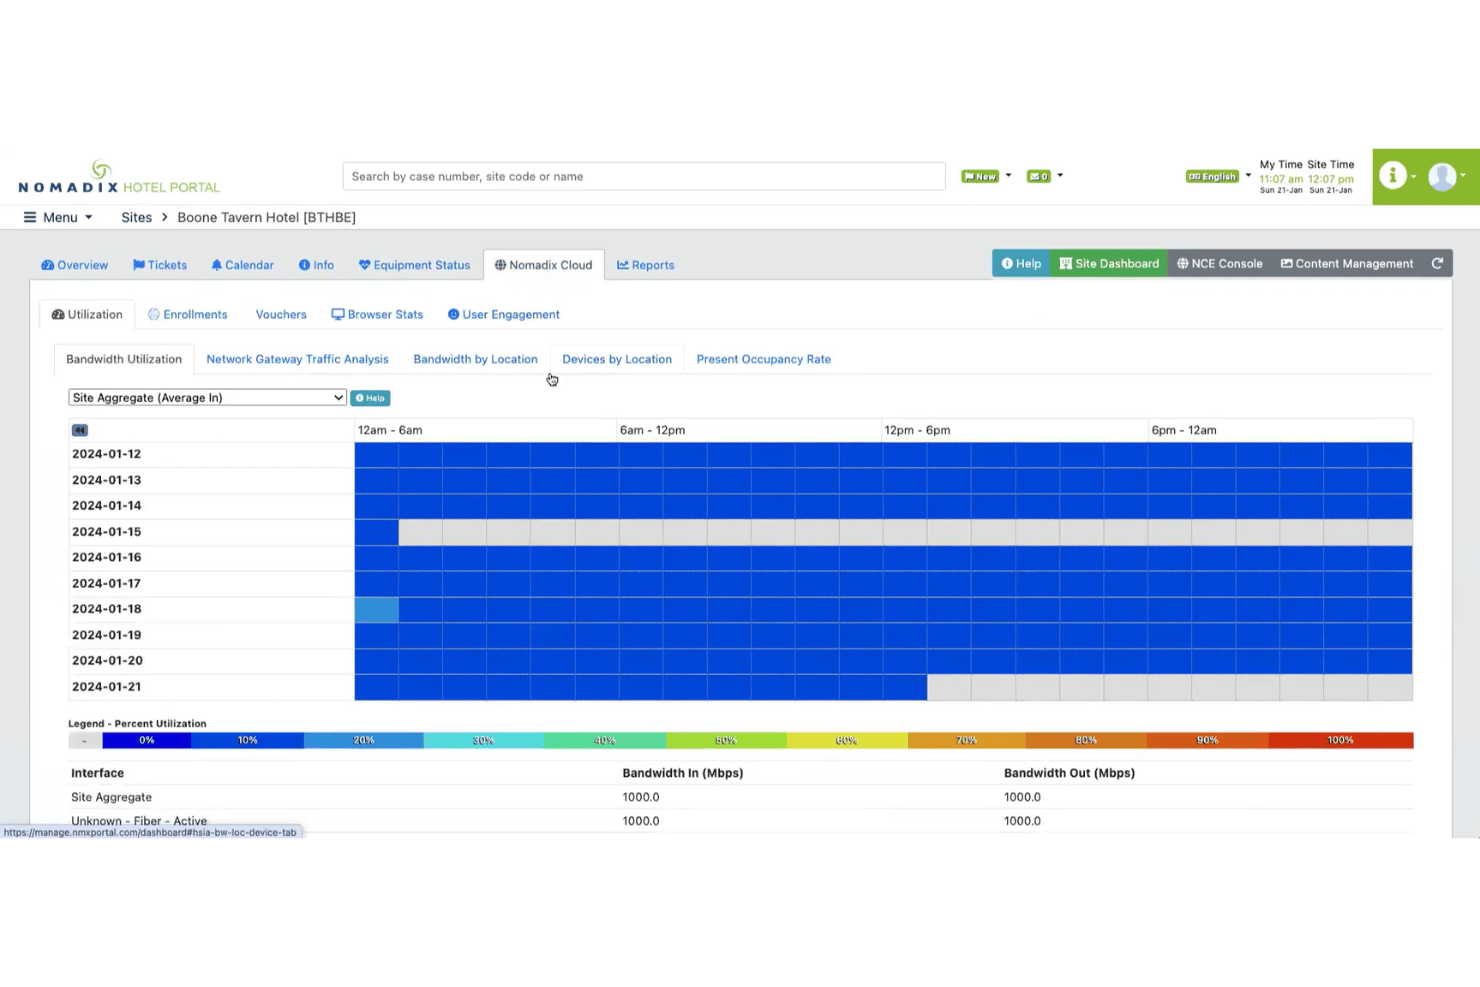Viewport: 1480px width, 987px height.
Task: Open the Site Dashboard button
Action: (1109, 264)
